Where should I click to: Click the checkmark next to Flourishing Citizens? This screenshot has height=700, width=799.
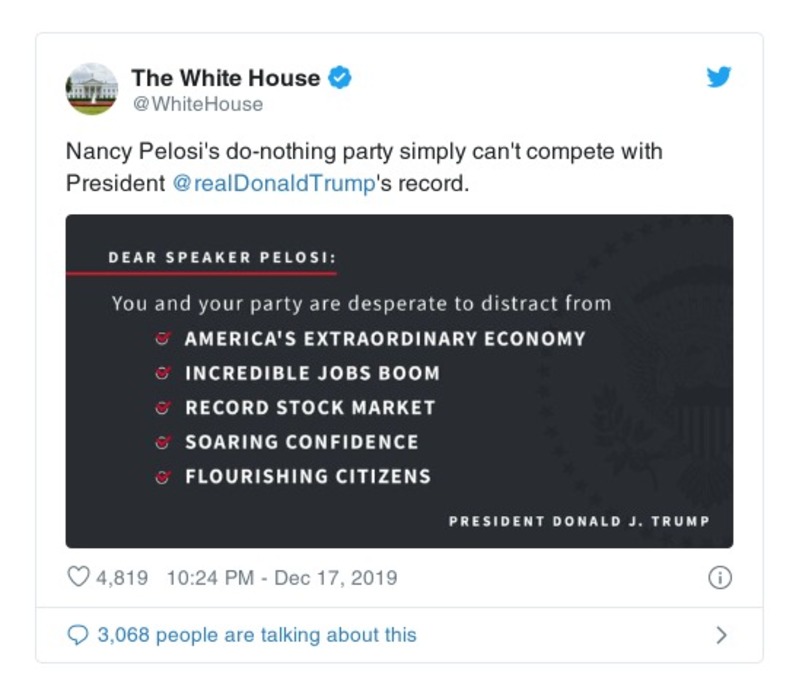pyautogui.click(x=162, y=477)
